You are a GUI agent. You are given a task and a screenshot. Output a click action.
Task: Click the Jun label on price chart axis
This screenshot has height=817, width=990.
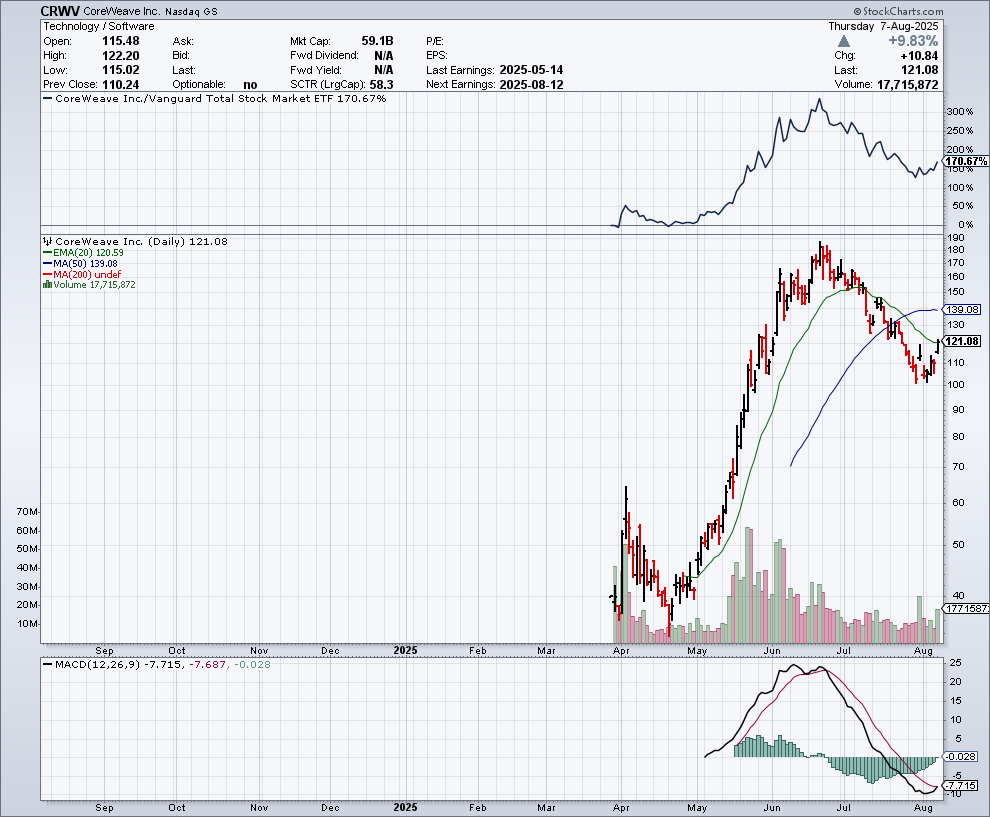(772, 650)
